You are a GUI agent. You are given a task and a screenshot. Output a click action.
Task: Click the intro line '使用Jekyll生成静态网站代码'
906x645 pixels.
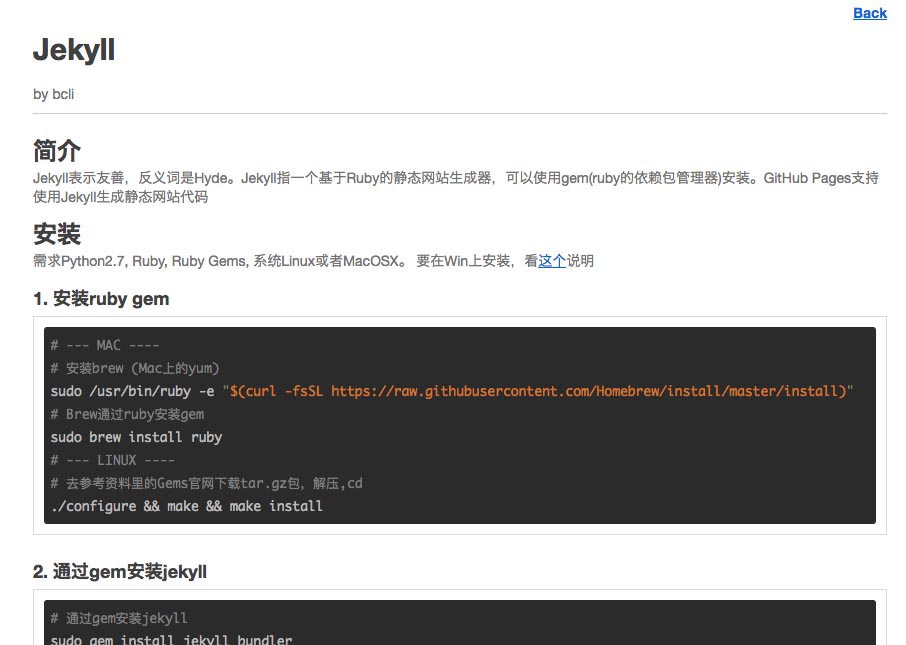coord(120,197)
